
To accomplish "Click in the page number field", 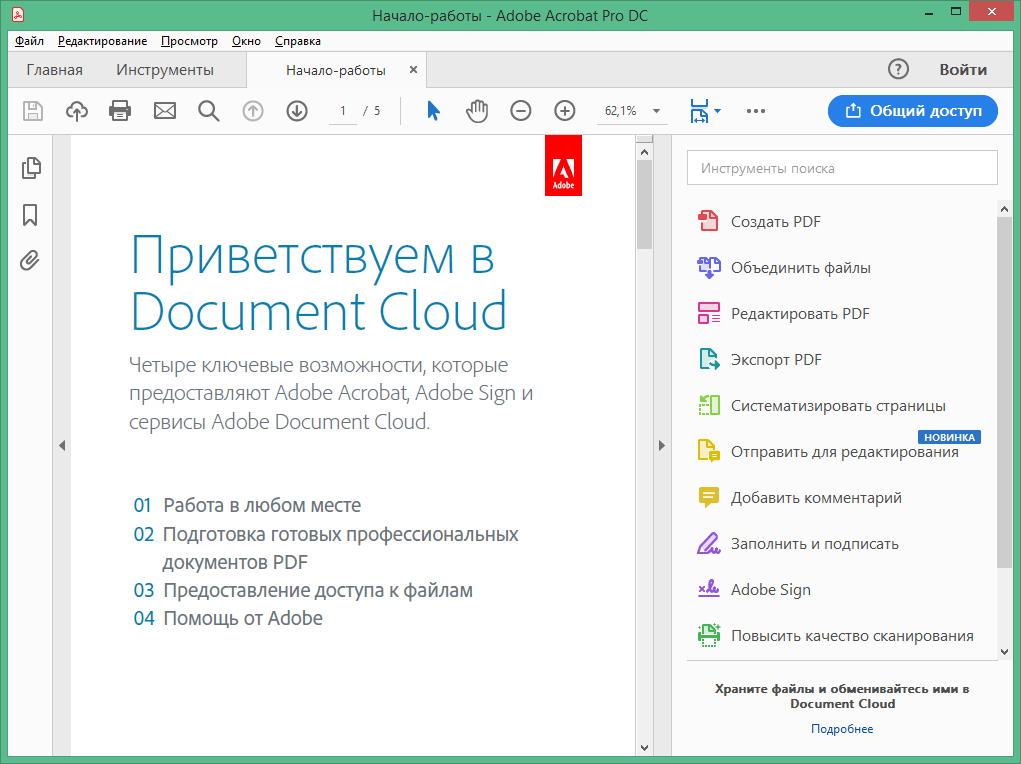I will click(x=343, y=111).
